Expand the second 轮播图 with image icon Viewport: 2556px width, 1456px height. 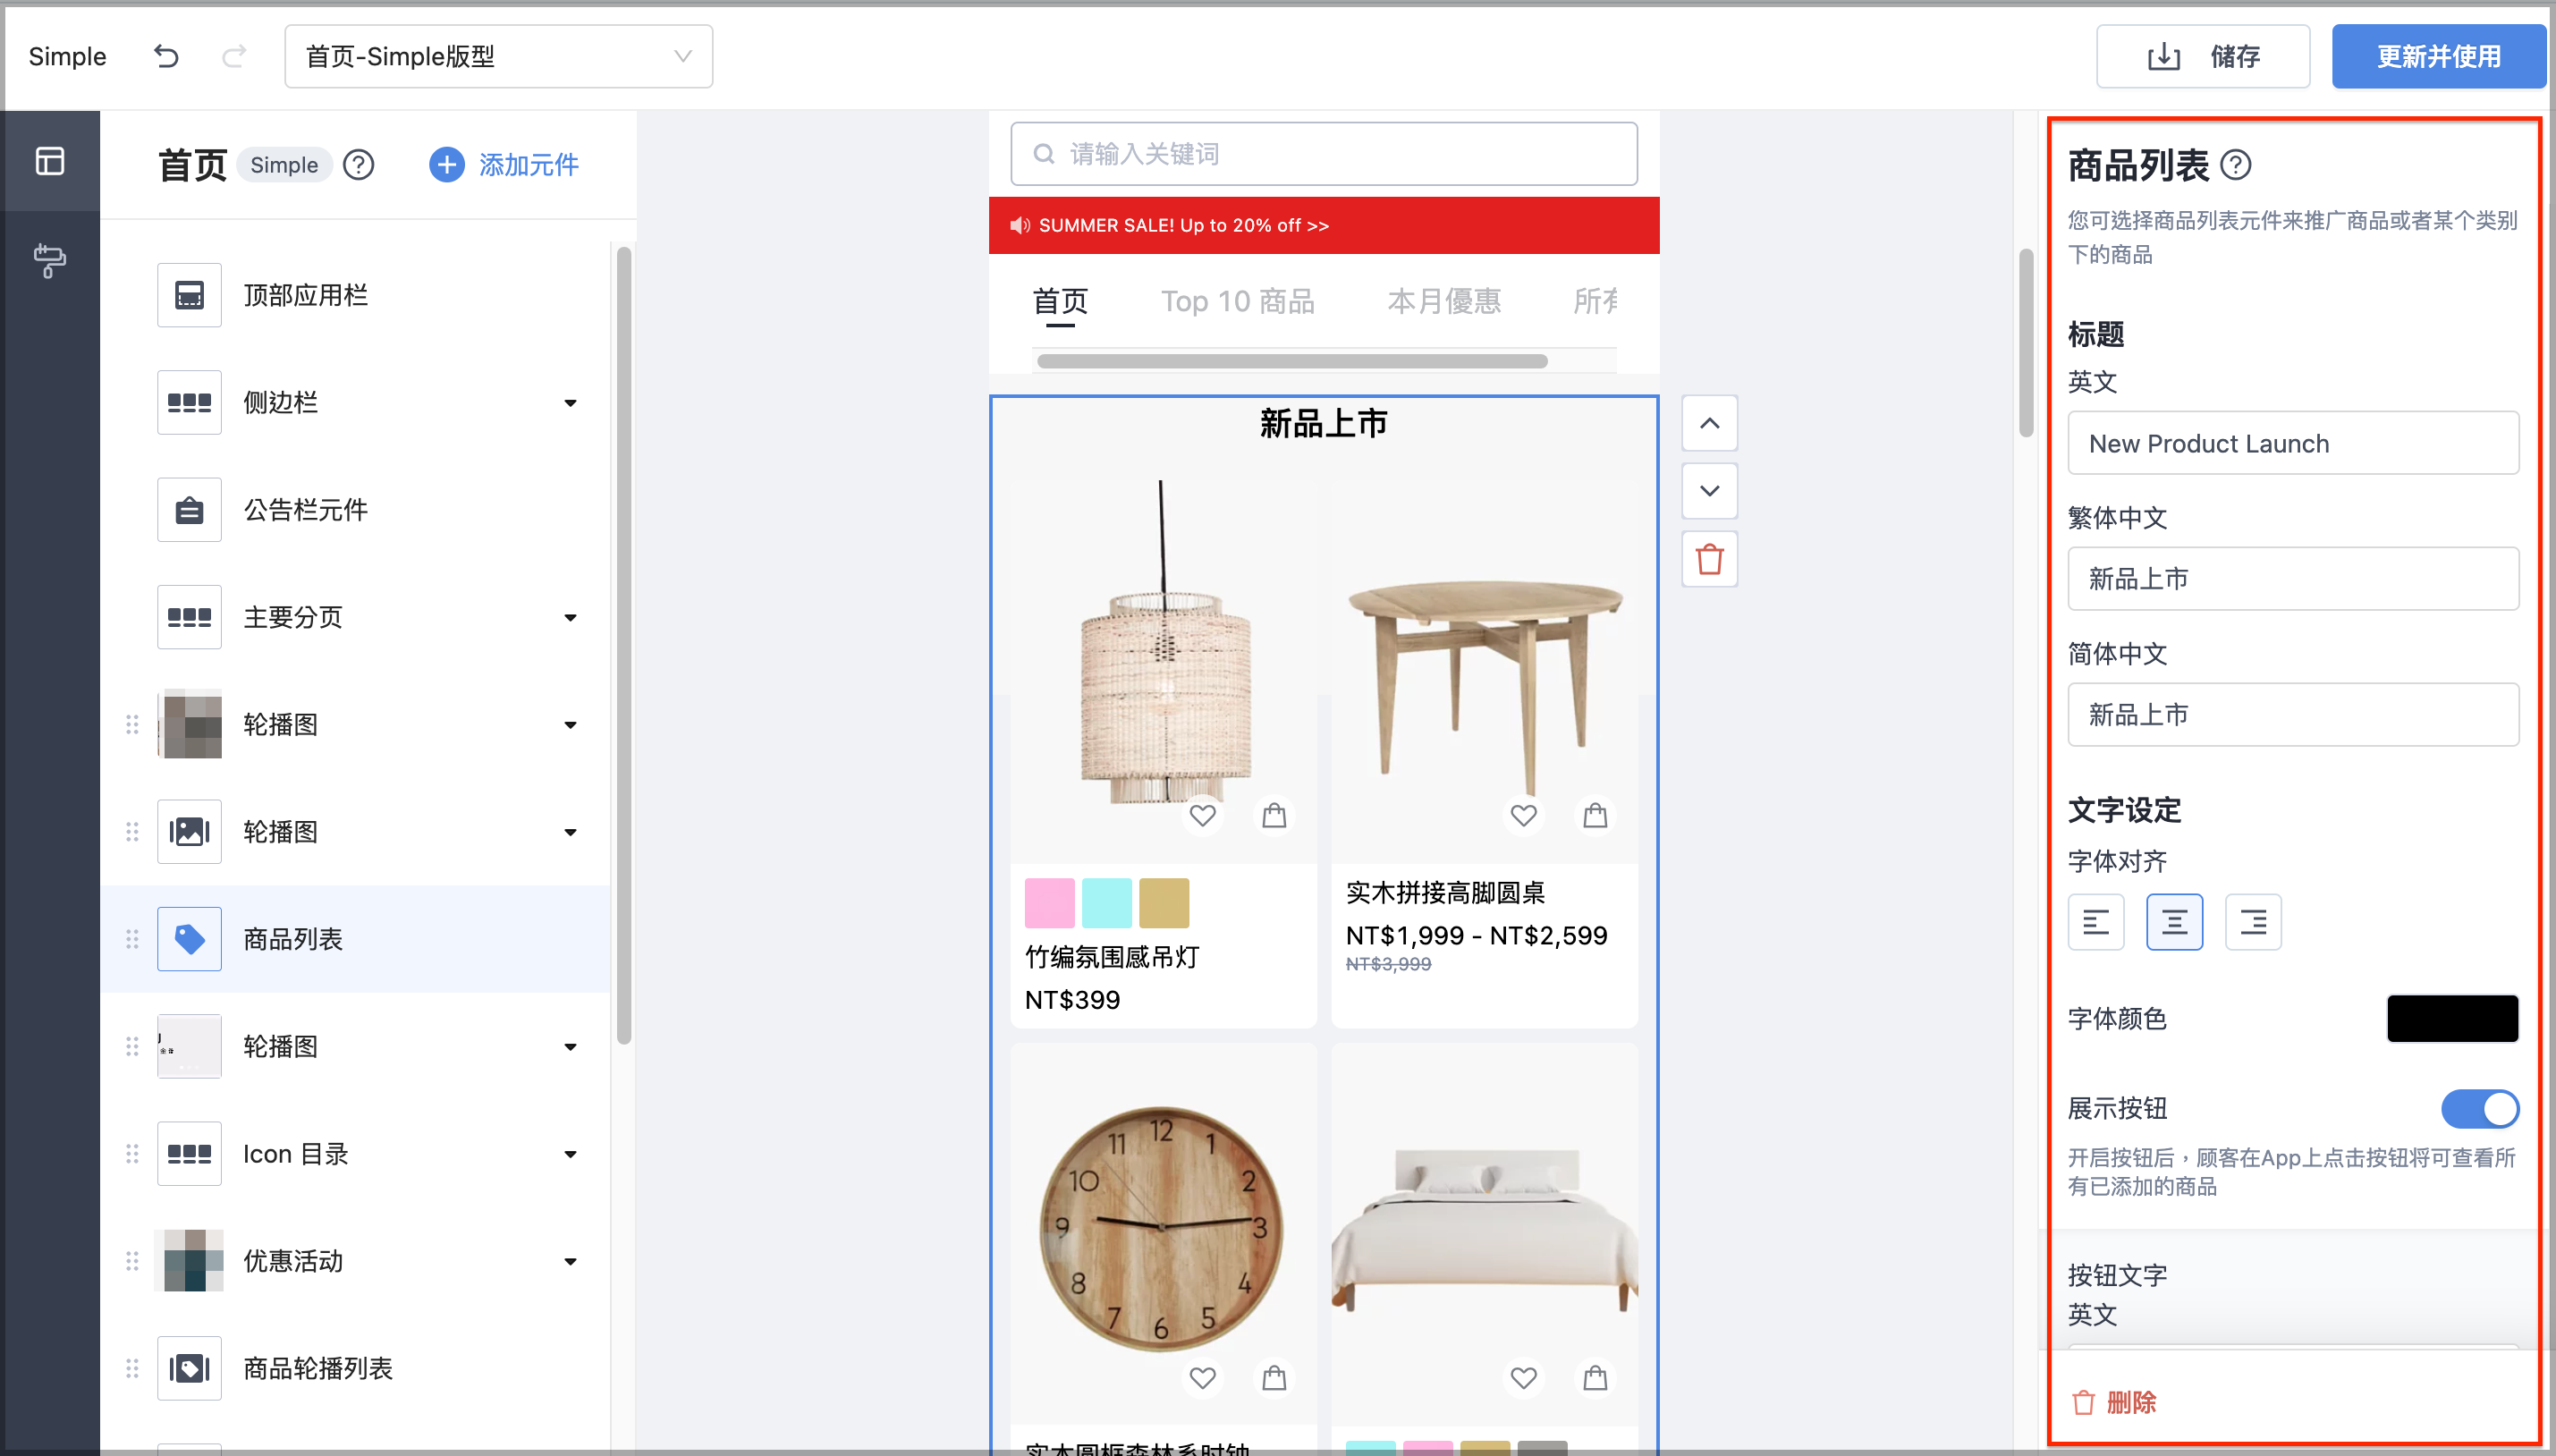point(570,832)
